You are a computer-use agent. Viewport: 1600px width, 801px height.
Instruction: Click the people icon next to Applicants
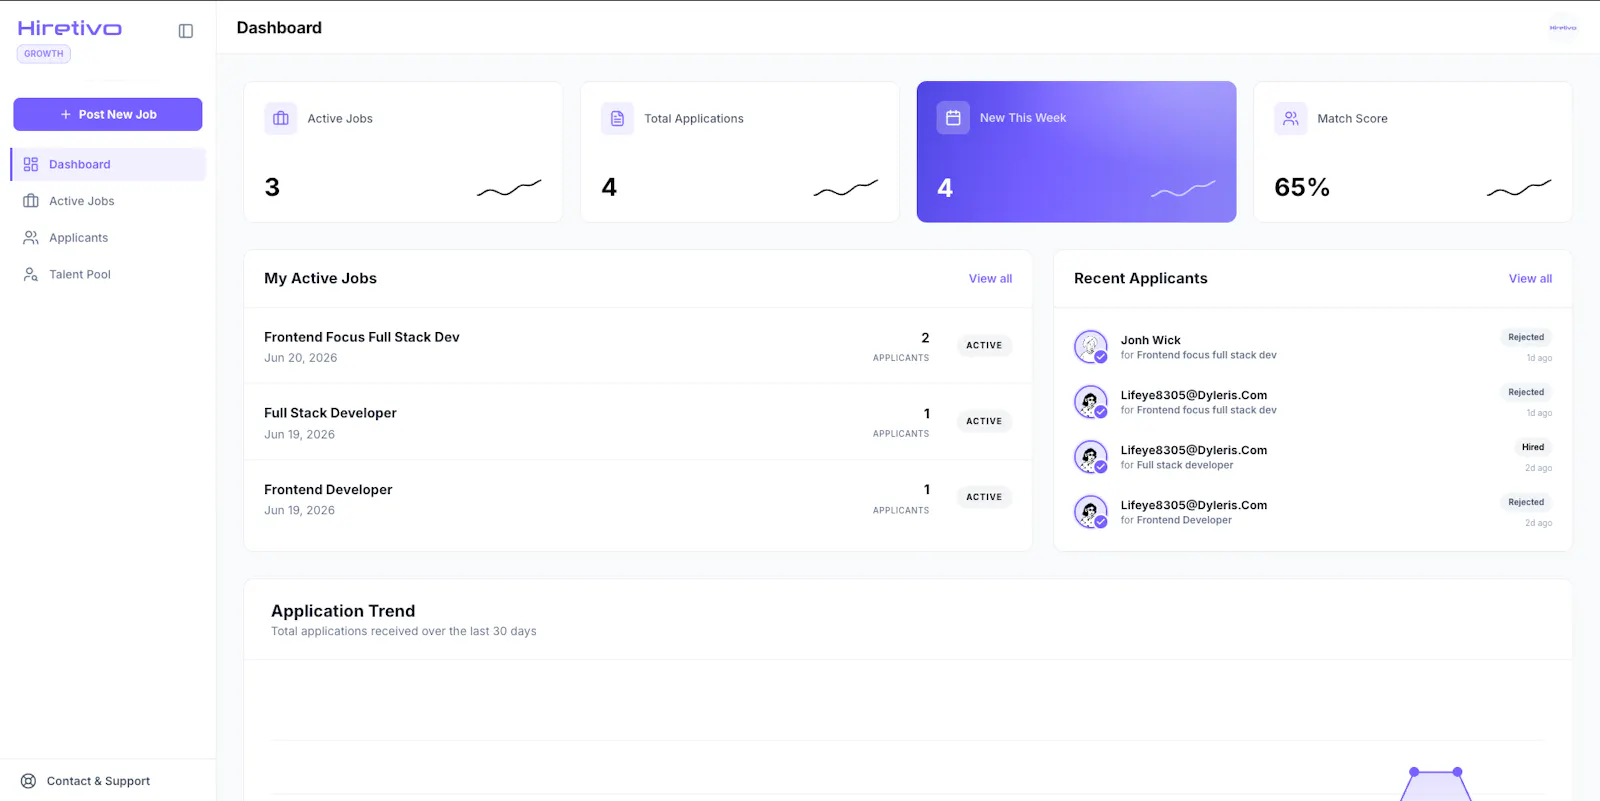[x=31, y=238]
